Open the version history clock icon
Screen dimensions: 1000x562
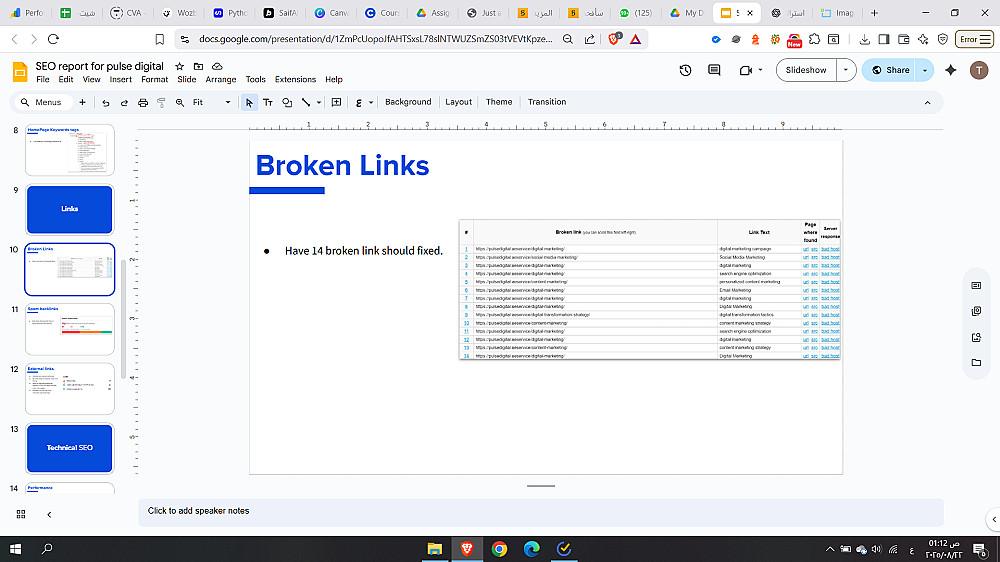(685, 70)
